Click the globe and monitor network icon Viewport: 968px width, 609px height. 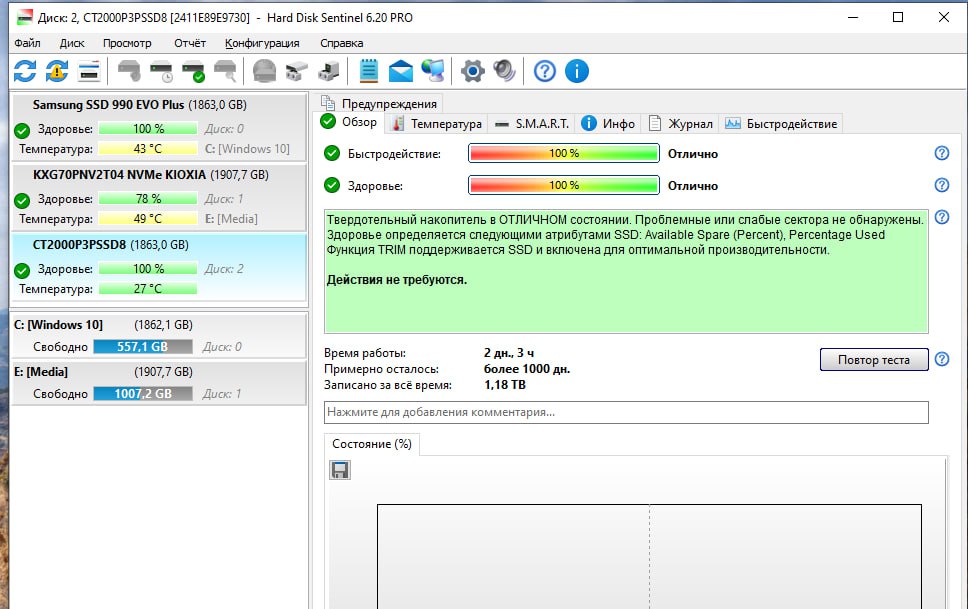[433, 71]
